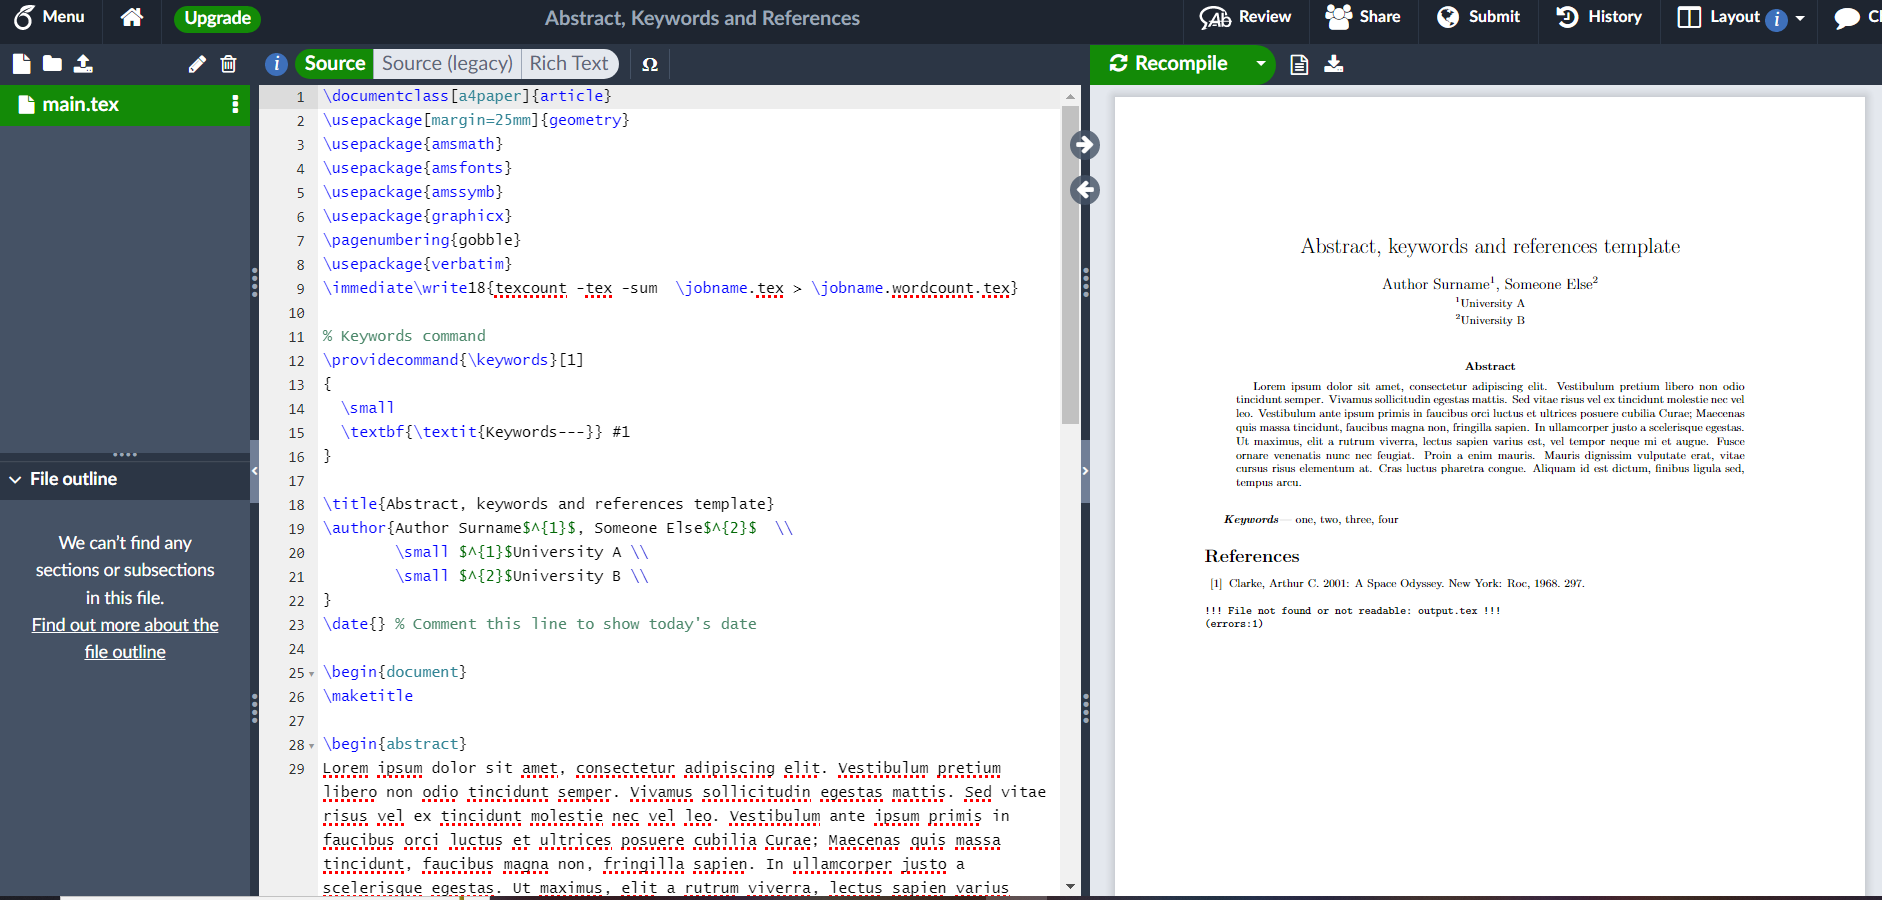
Task: Click the \usepackage{graphicx} line
Action: 417,216
